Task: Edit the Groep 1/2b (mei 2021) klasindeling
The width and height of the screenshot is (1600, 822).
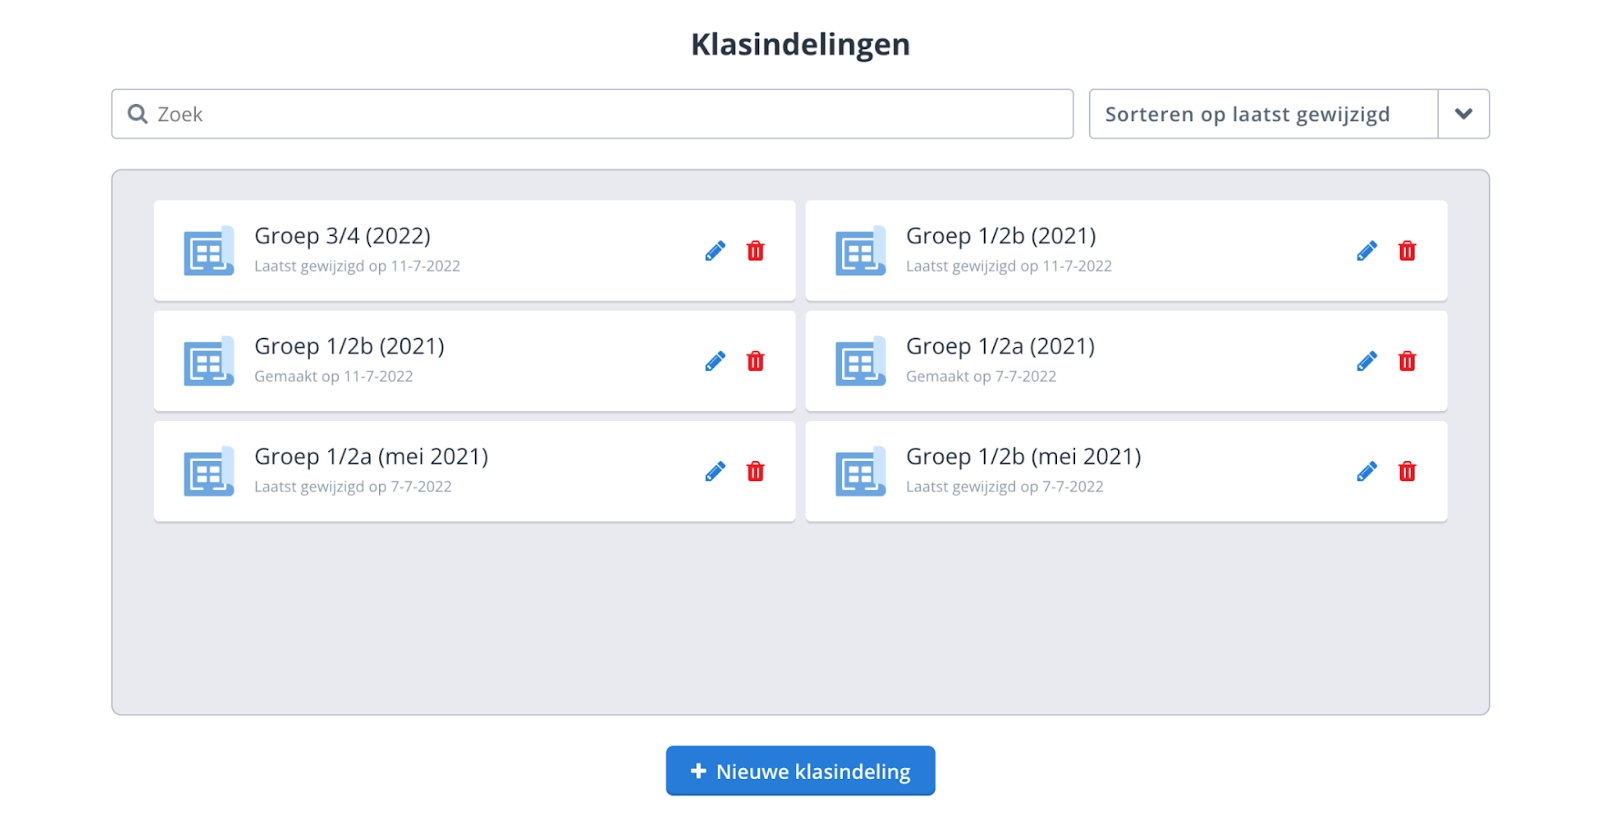Action: [x=1367, y=471]
